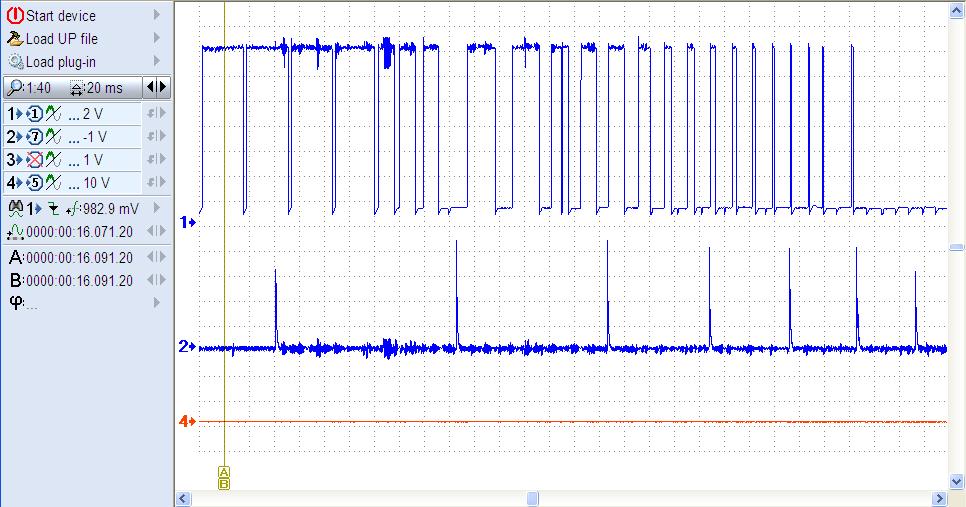Image resolution: width=966 pixels, height=507 pixels.
Task: Click the horizontal scrollbar left arrow
Action: click(x=183, y=498)
